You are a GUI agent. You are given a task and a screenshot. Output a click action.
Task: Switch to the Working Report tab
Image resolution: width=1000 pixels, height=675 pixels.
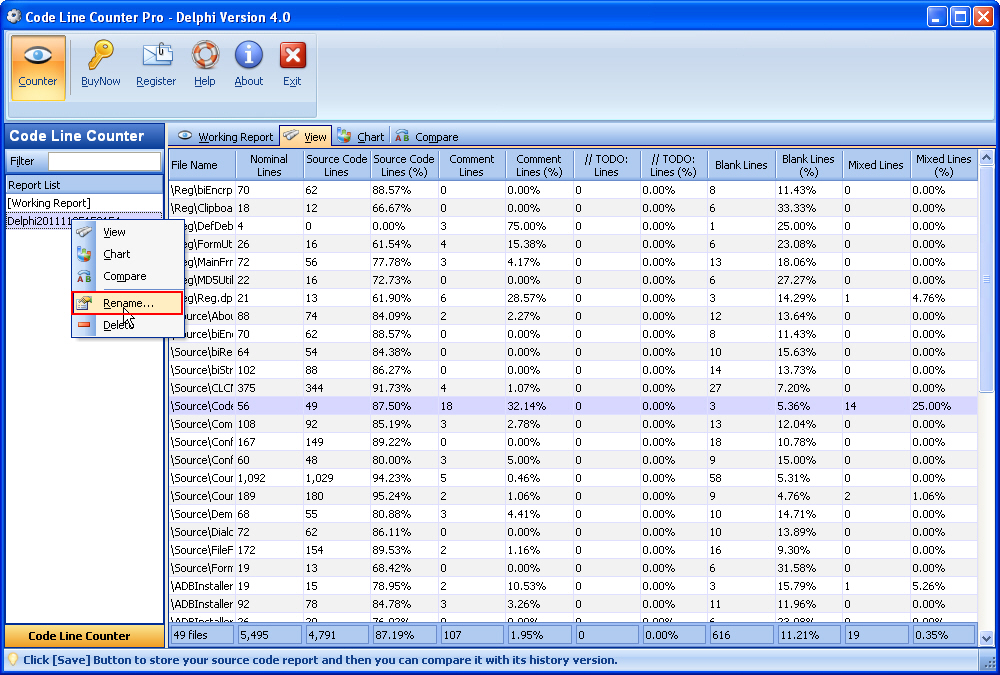(225, 137)
